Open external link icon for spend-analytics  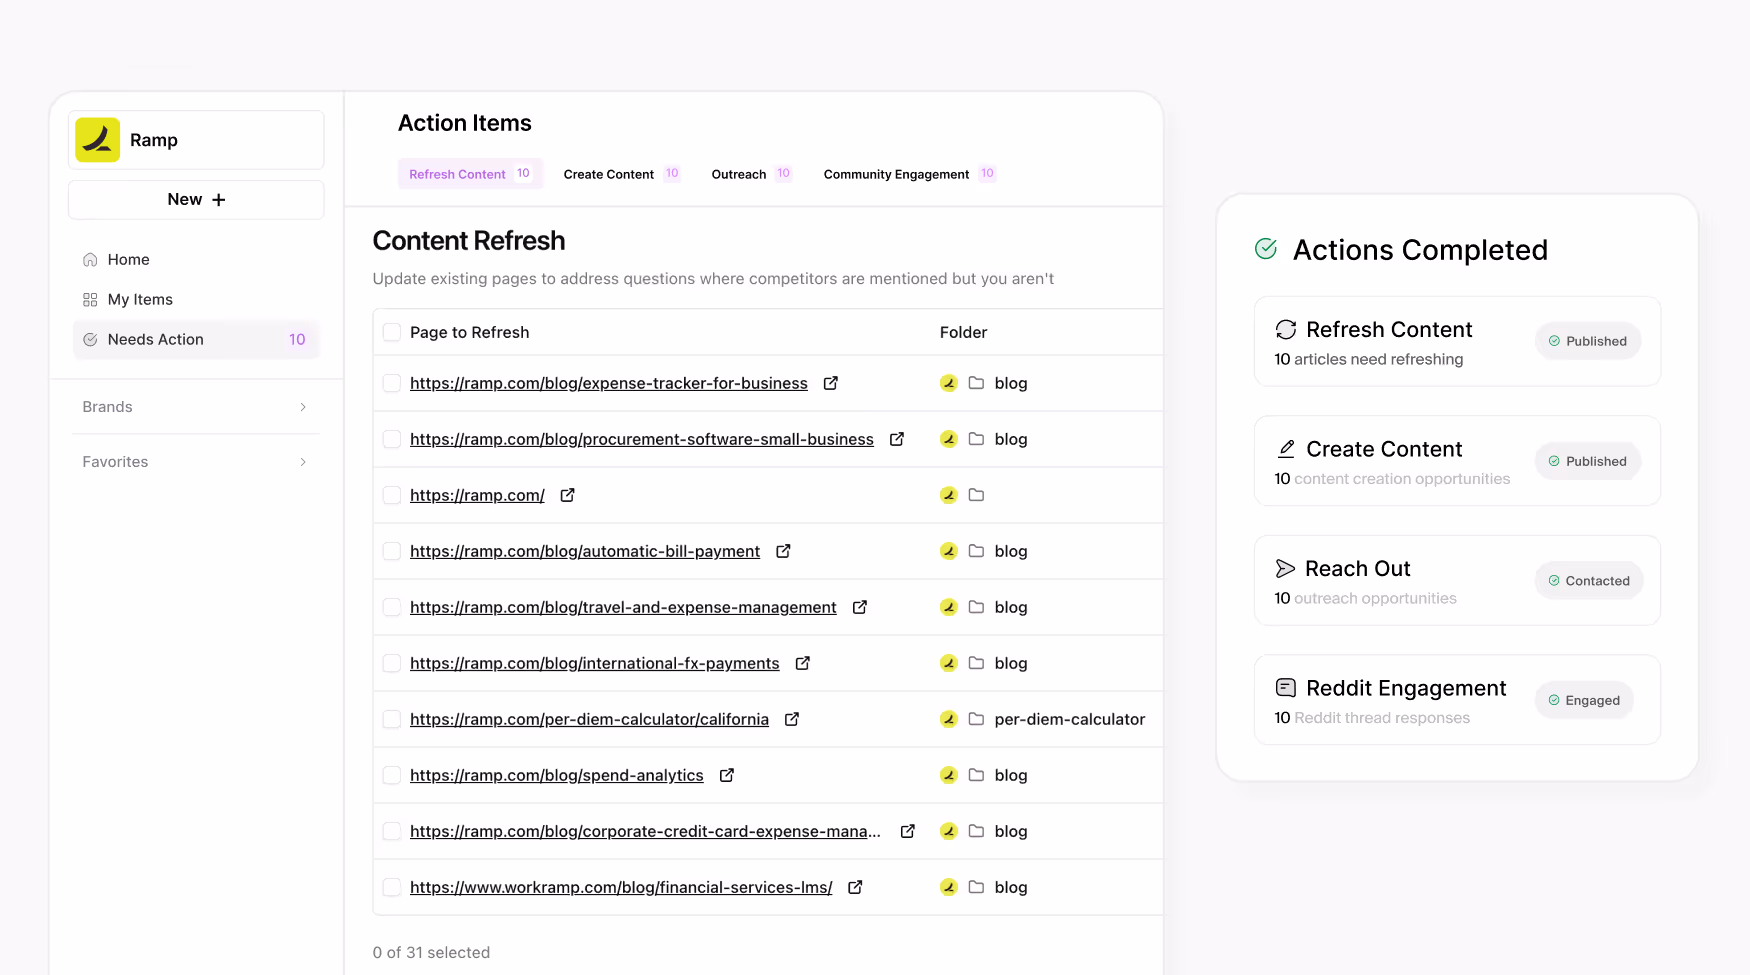click(727, 775)
